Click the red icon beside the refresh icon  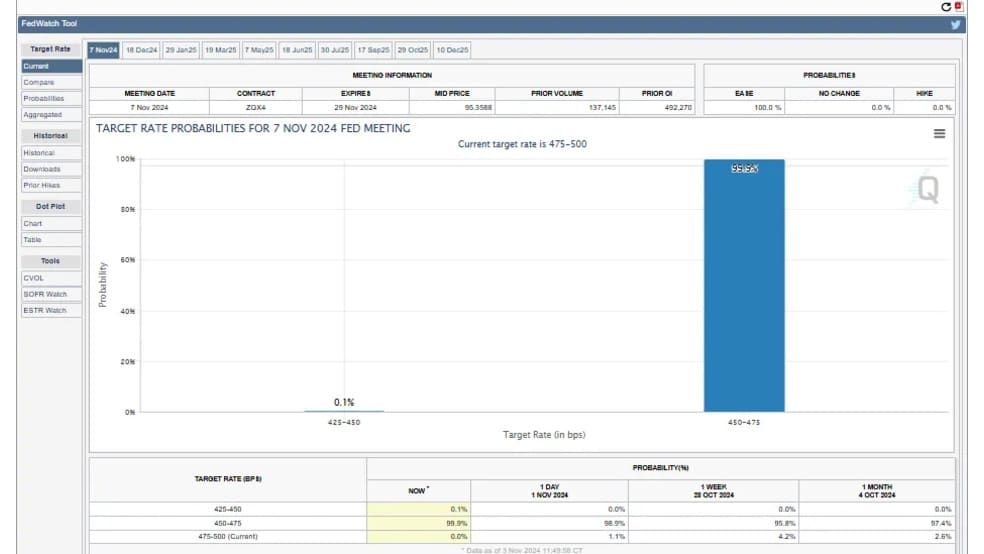click(x=958, y=6)
